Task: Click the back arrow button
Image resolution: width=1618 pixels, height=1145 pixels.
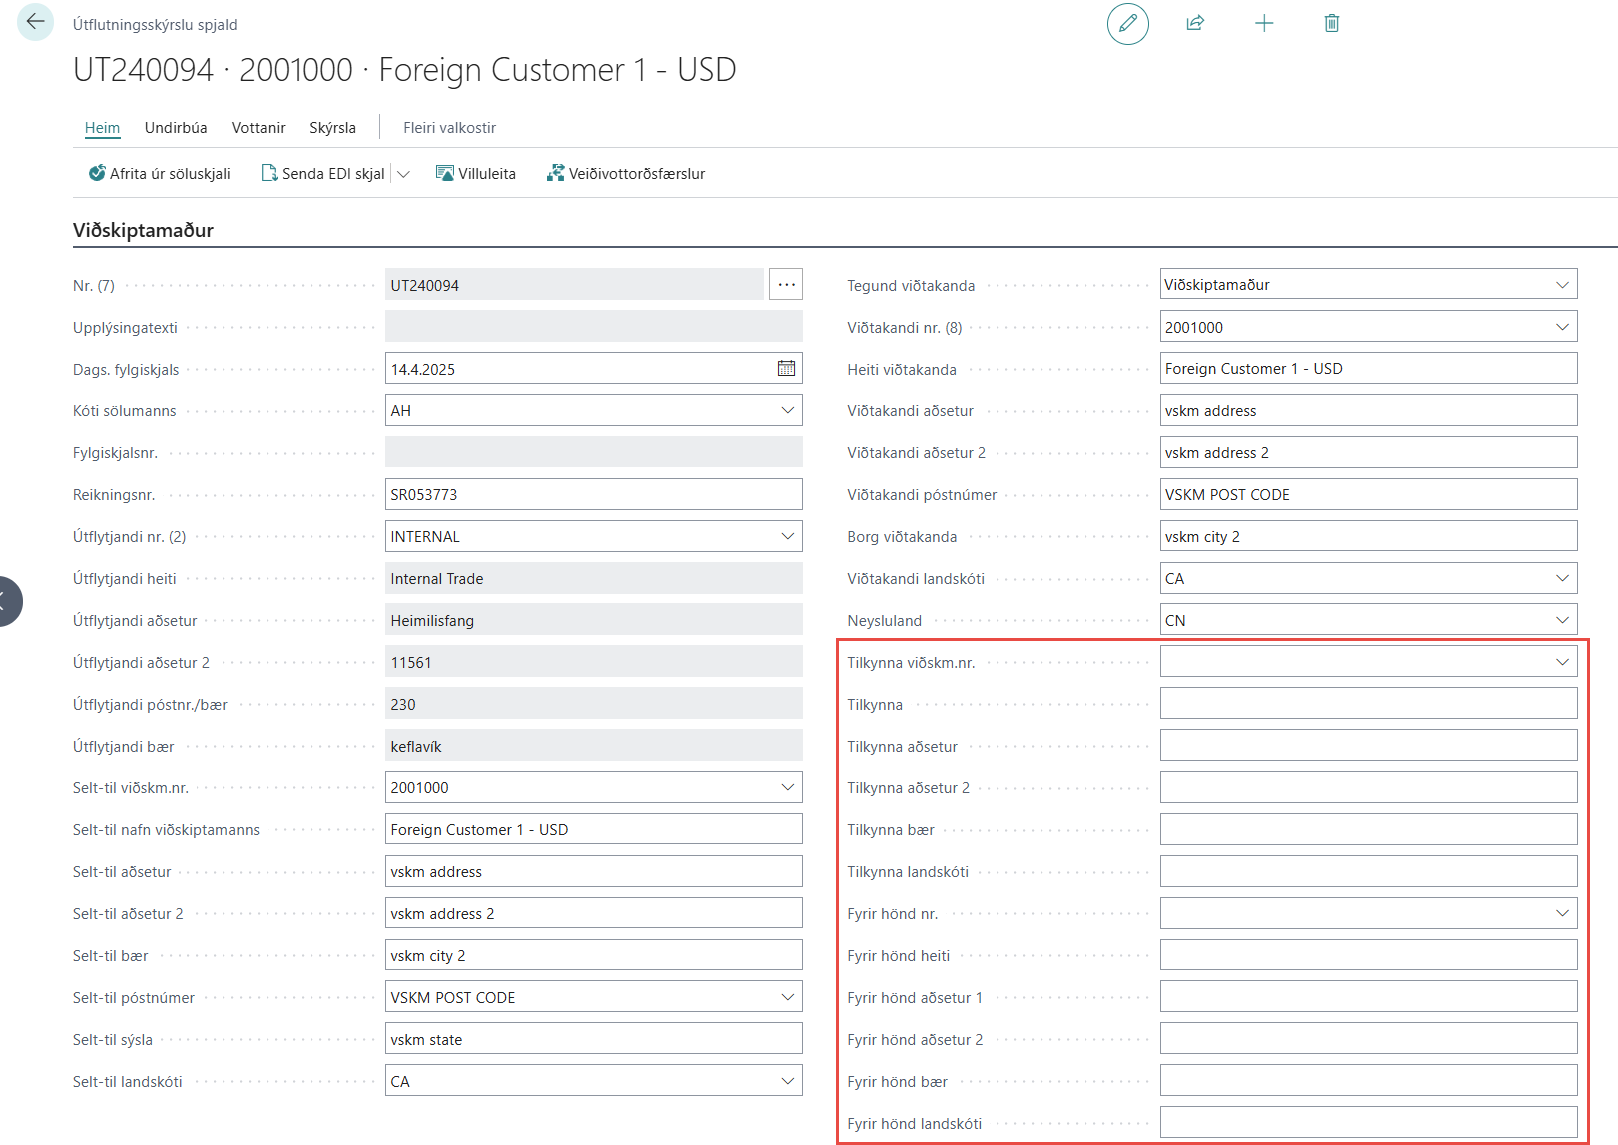Action: click(x=36, y=22)
